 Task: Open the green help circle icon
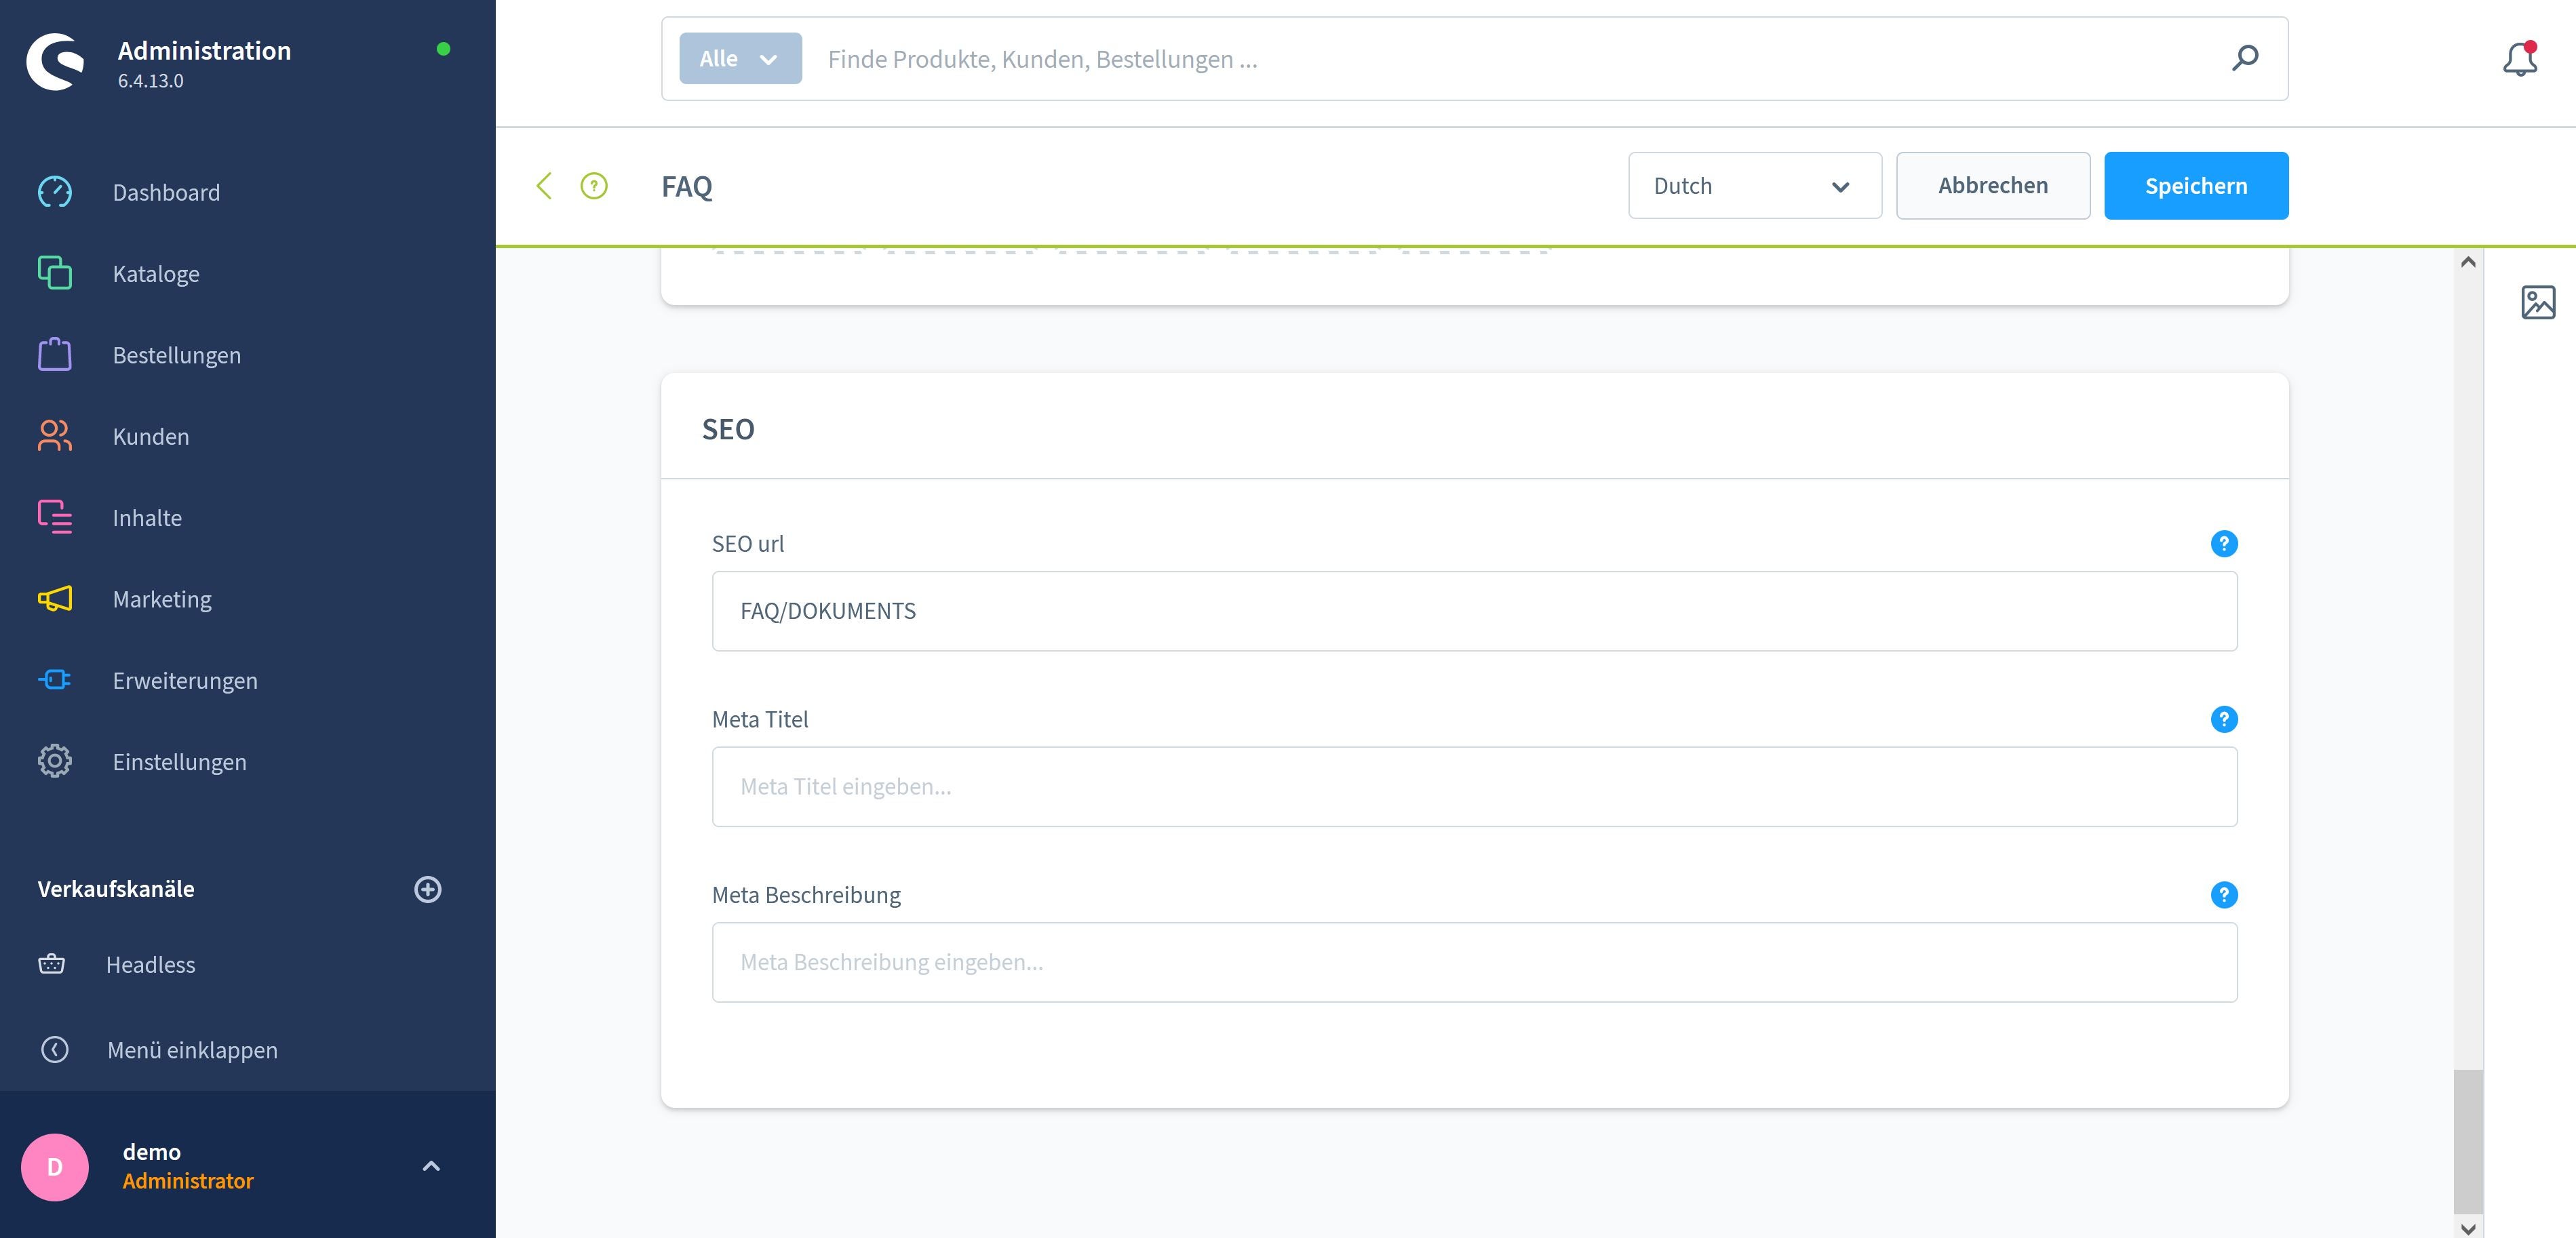coord(594,186)
